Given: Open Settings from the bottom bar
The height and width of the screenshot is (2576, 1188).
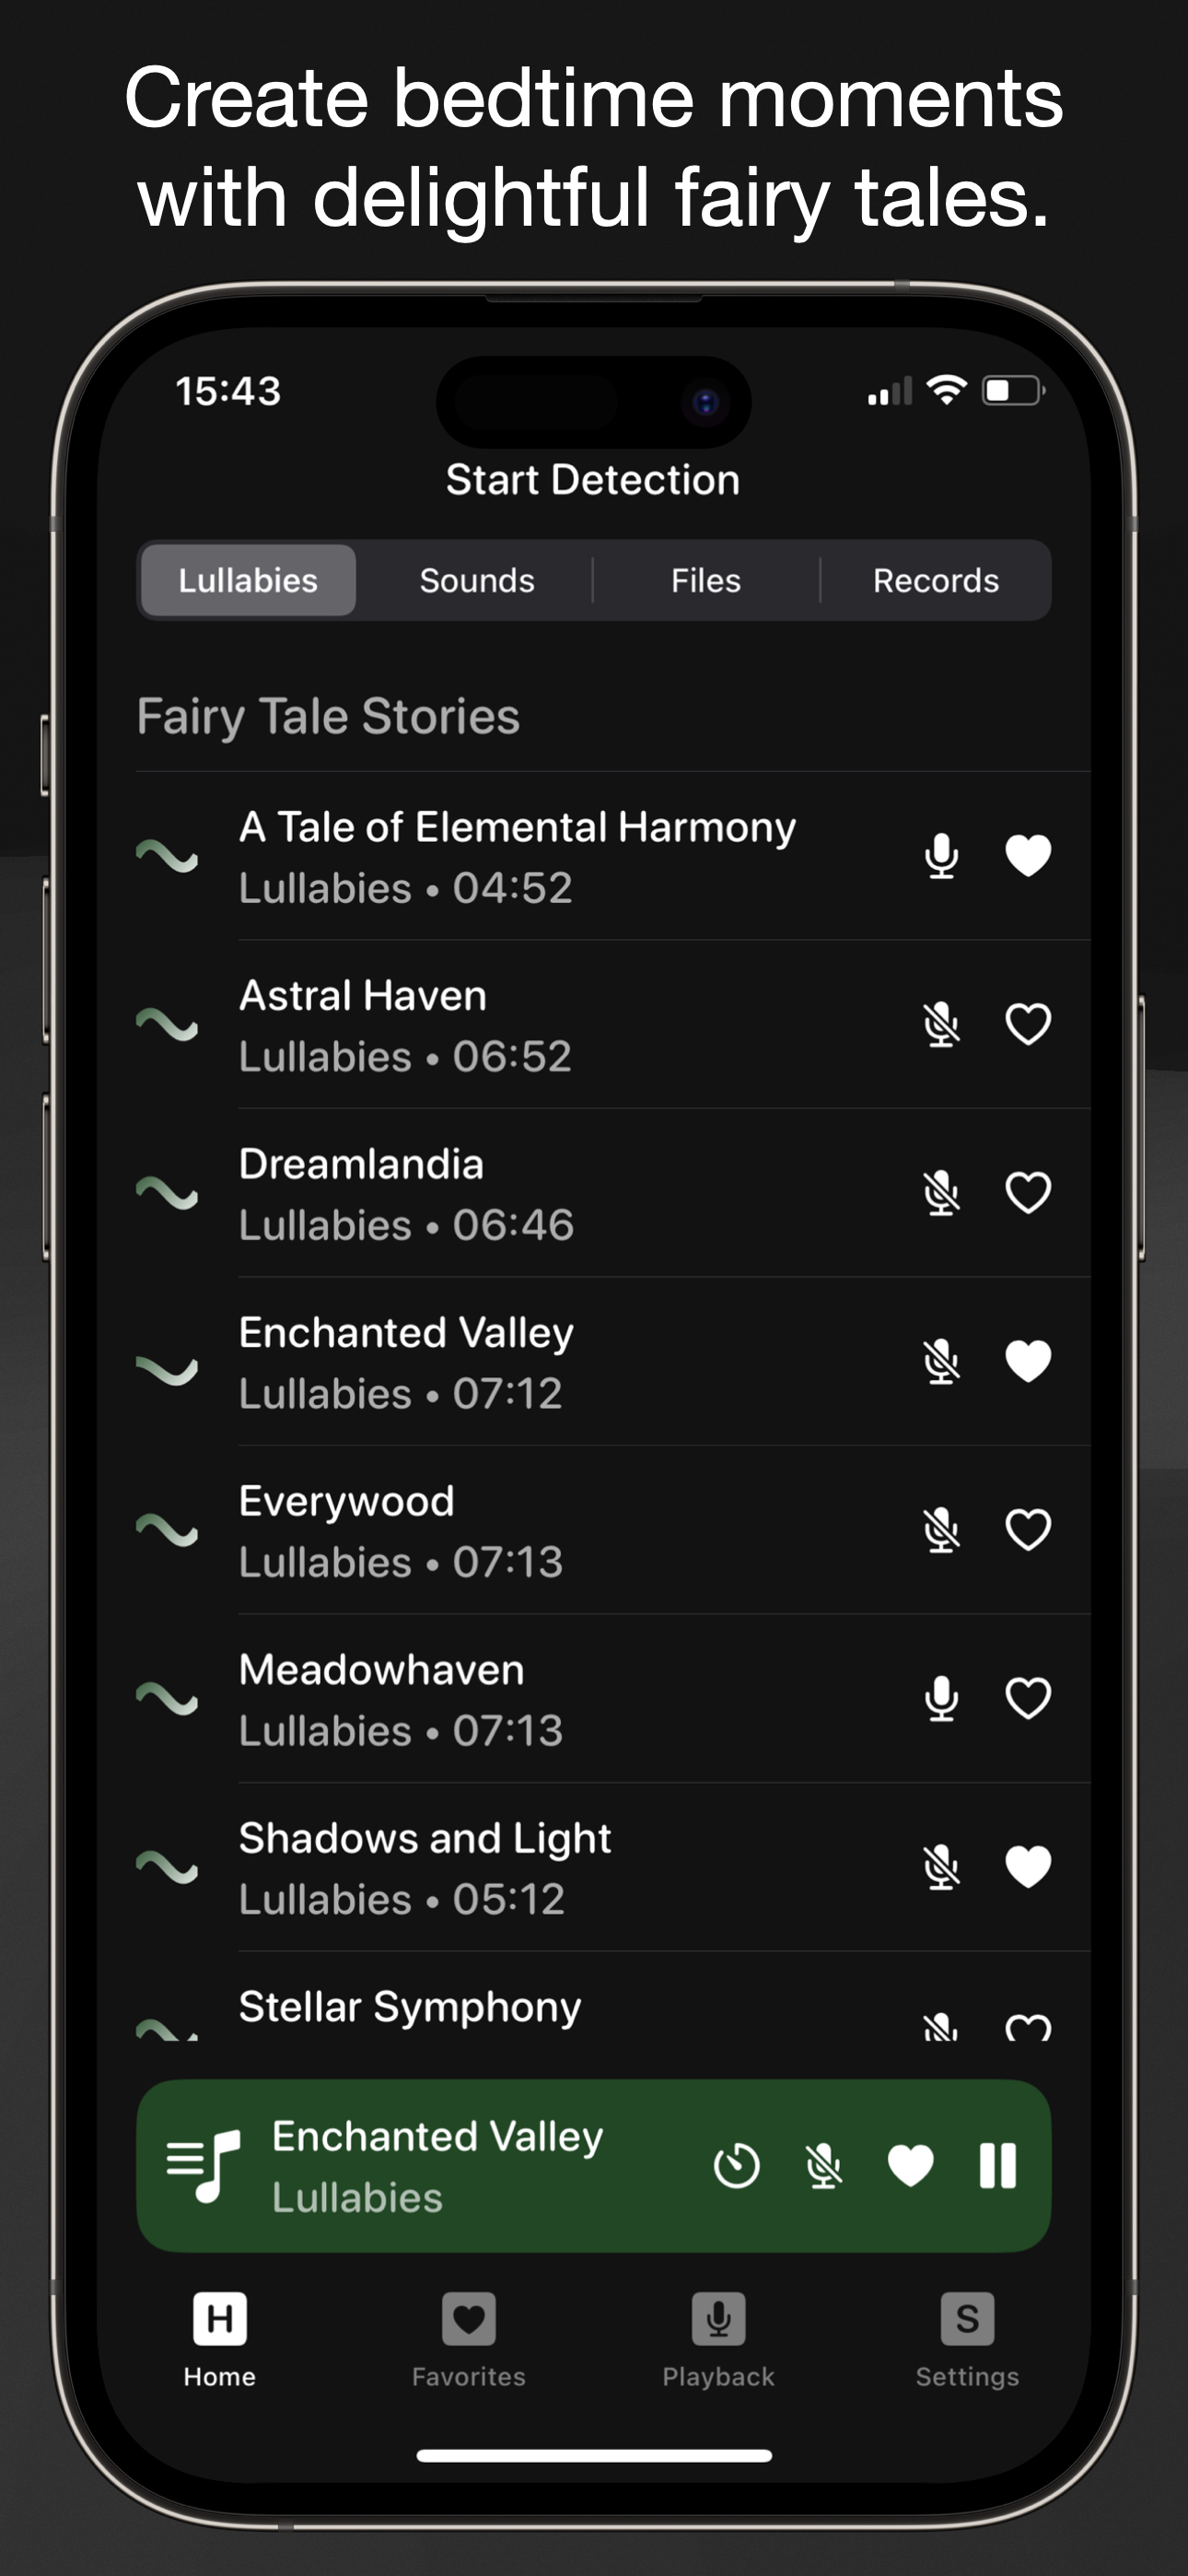Looking at the screenshot, I should [x=967, y=2338].
